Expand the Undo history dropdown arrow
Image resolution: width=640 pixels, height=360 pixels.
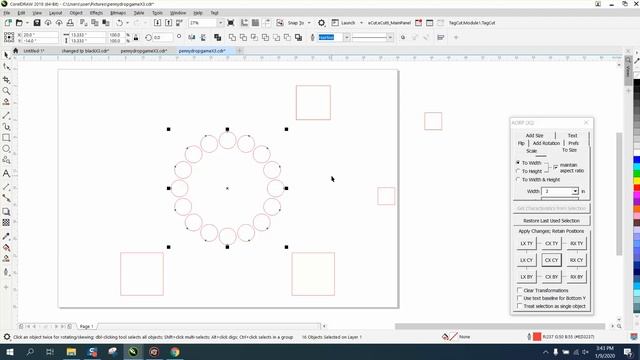coord(127,23)
